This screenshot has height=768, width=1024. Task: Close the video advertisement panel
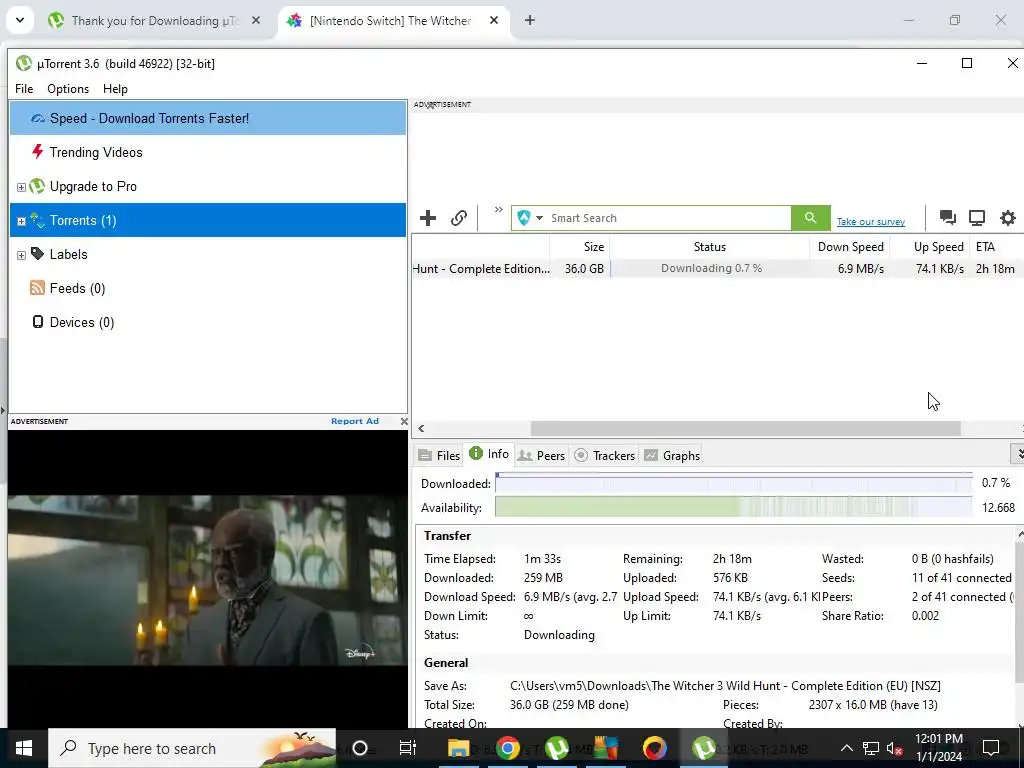click(404, 421)
